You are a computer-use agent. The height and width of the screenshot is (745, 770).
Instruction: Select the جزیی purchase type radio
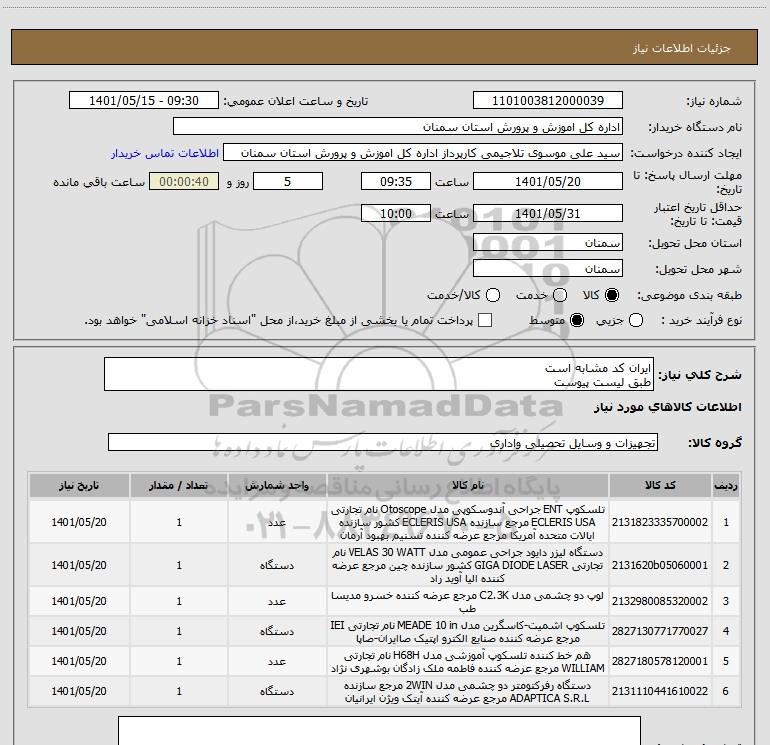pos(635,321)
